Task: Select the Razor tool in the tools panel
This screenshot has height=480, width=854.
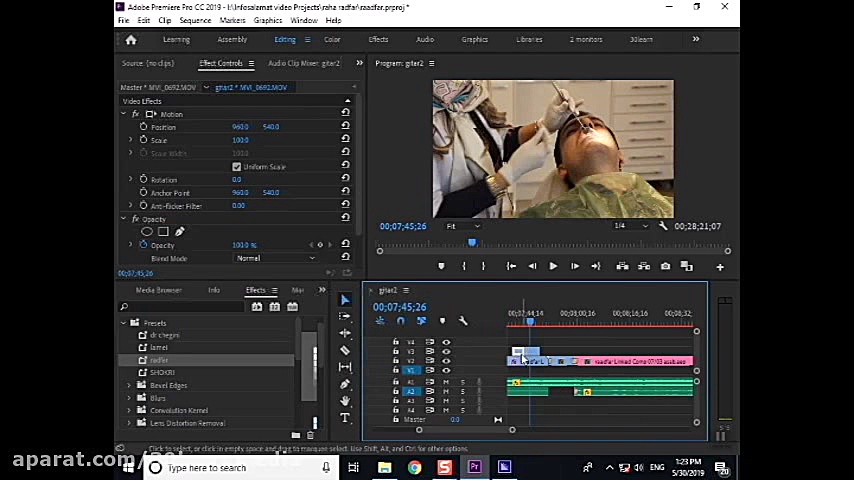Action: click(345, 350)
